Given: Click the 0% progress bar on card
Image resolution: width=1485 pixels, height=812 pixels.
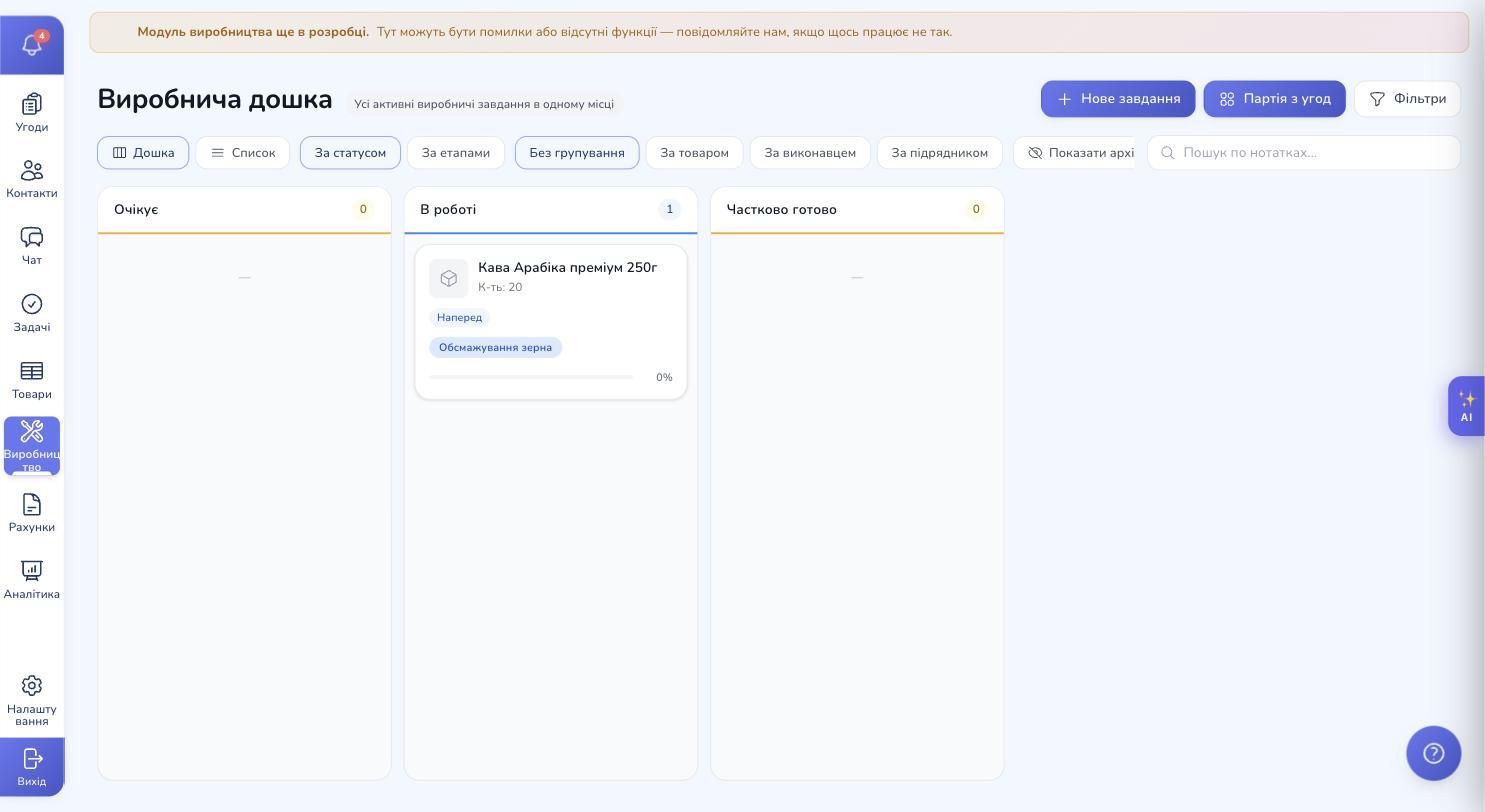Looking at the screenshot, I should pyautogui.click(x=531, y=378).
